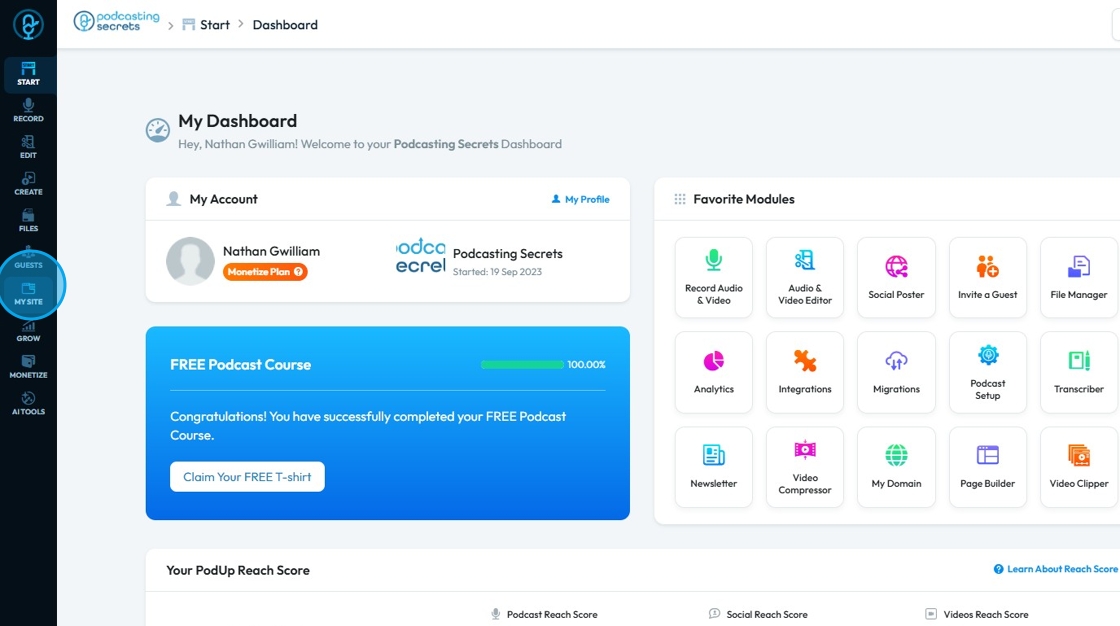Click the 'Your PodUp Reach Score' heading
Viewport: 1120px width, 626px height.
[x=238, y=570]
